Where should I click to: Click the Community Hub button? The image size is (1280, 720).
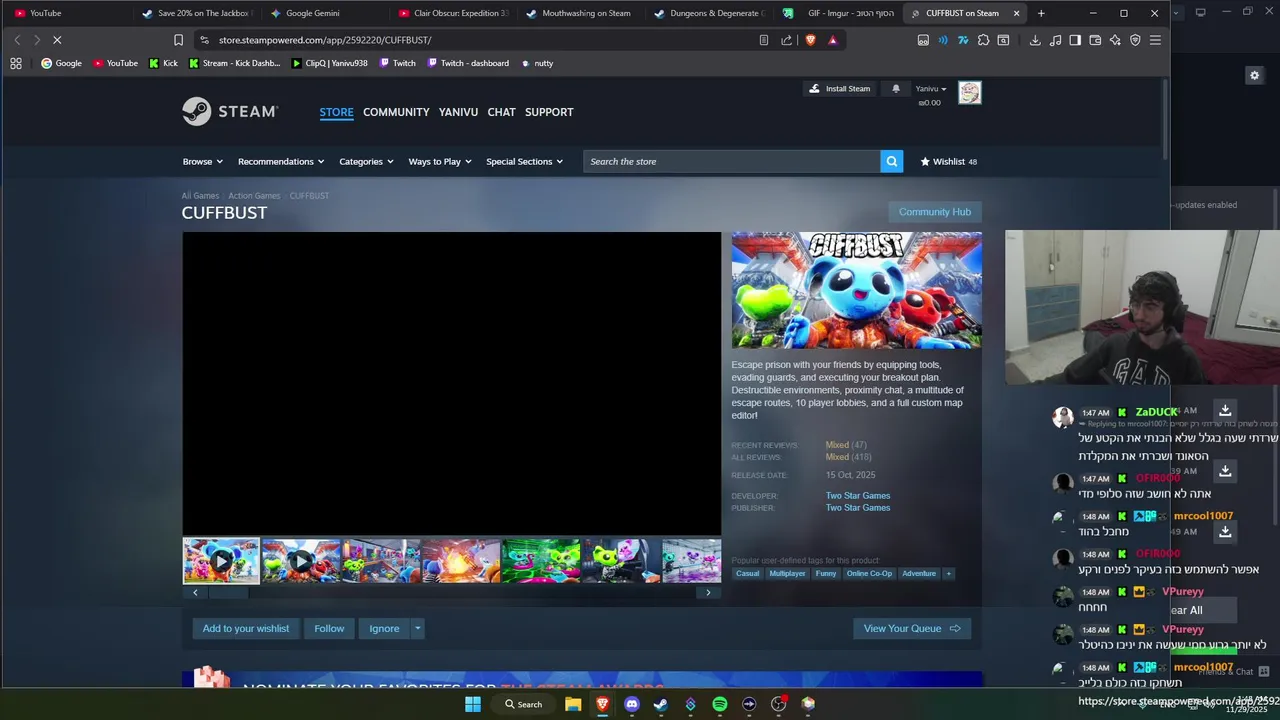(934, 212)
